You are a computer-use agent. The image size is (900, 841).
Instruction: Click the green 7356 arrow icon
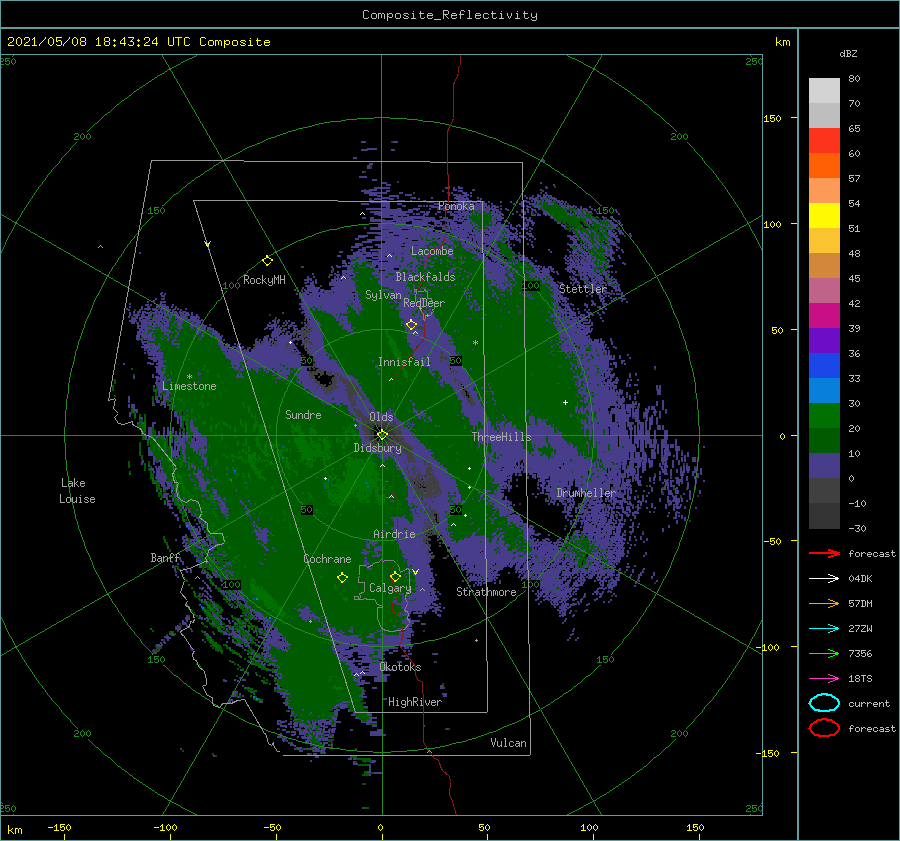[x=824, y=653]
